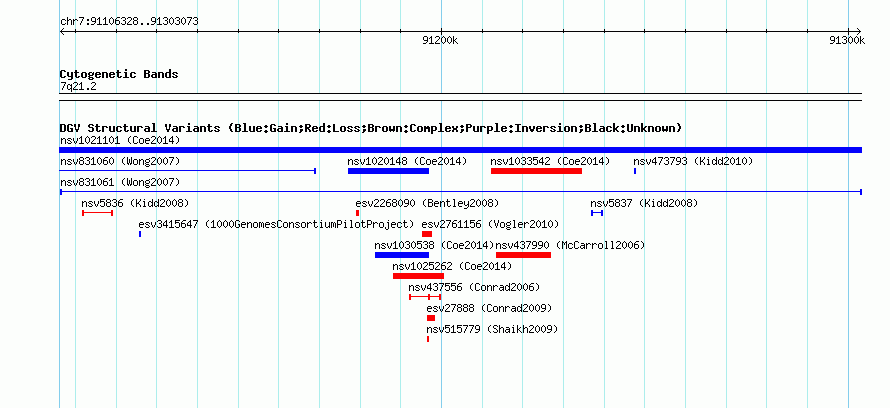
Task: Open esv2761156 (Vogler2010) label
Action: pos(490,225)
